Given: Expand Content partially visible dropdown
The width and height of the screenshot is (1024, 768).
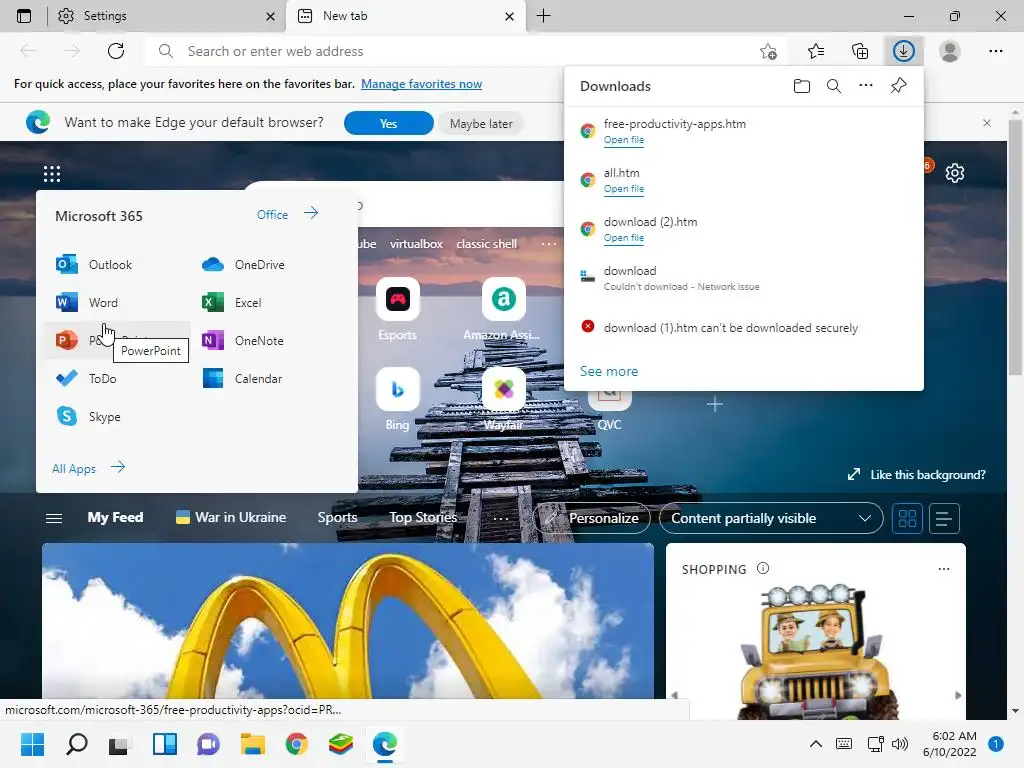Looking at the screenshot, I should 771,519.
